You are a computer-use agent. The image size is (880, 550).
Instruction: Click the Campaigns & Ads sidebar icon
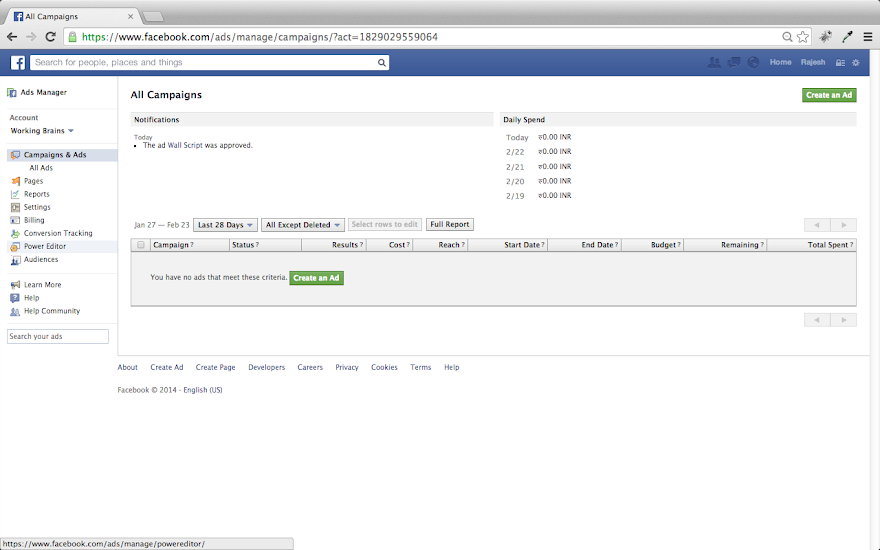15,155
